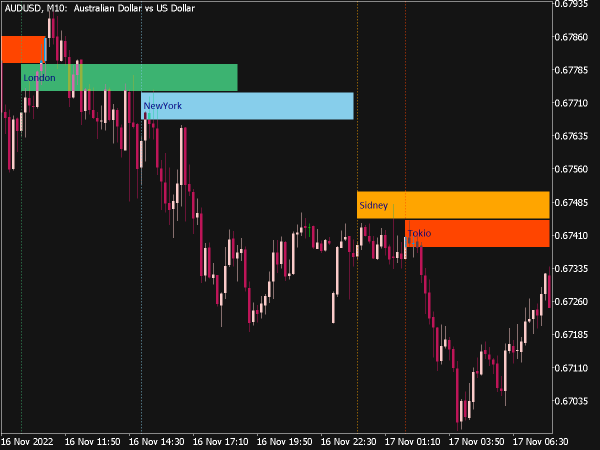Click price level 0.67485 on the scale
The height and width of the screenshot is (450, 600).
[571, 202]
